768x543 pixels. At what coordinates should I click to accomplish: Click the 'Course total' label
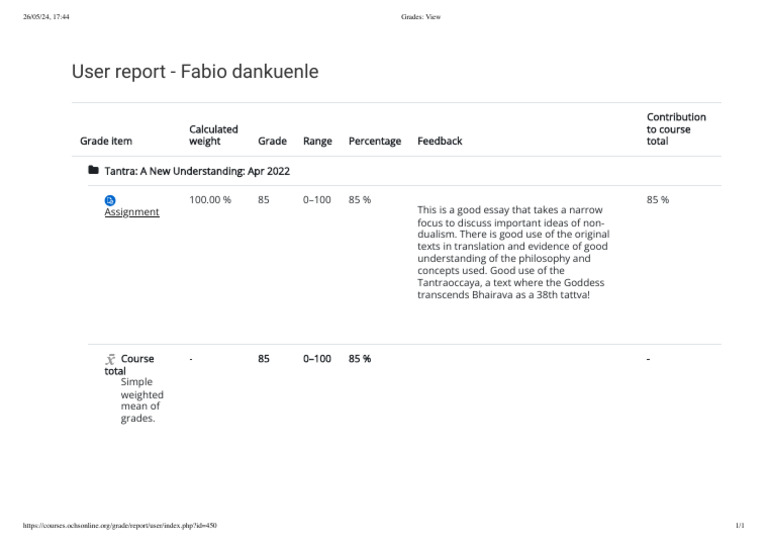pyautogui.click(x=129, y=365)
